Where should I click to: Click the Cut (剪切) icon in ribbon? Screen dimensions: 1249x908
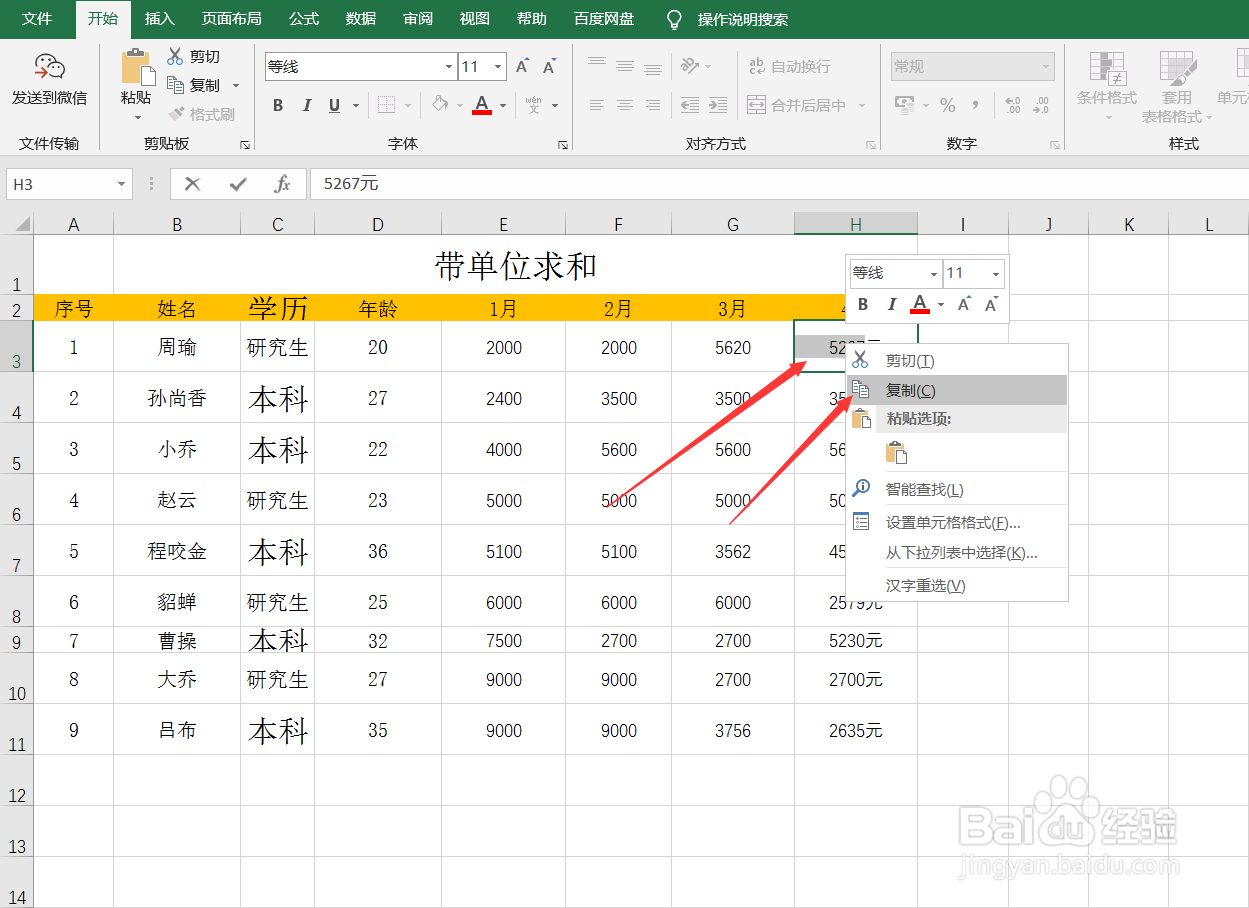point(175,56)
